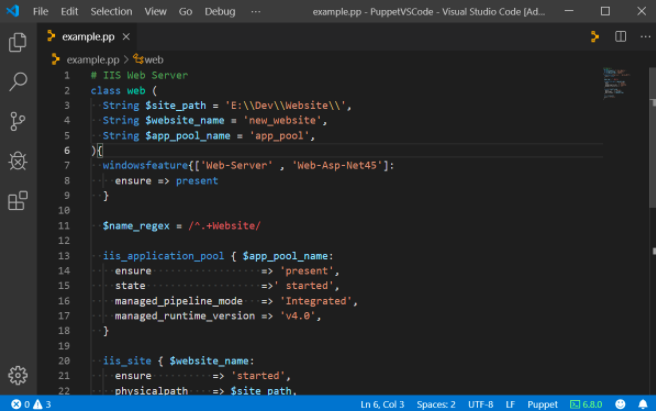Screen dimensions: 656x414
Task: Maximize the VS Code window
Action: click(x=605, y=11)
